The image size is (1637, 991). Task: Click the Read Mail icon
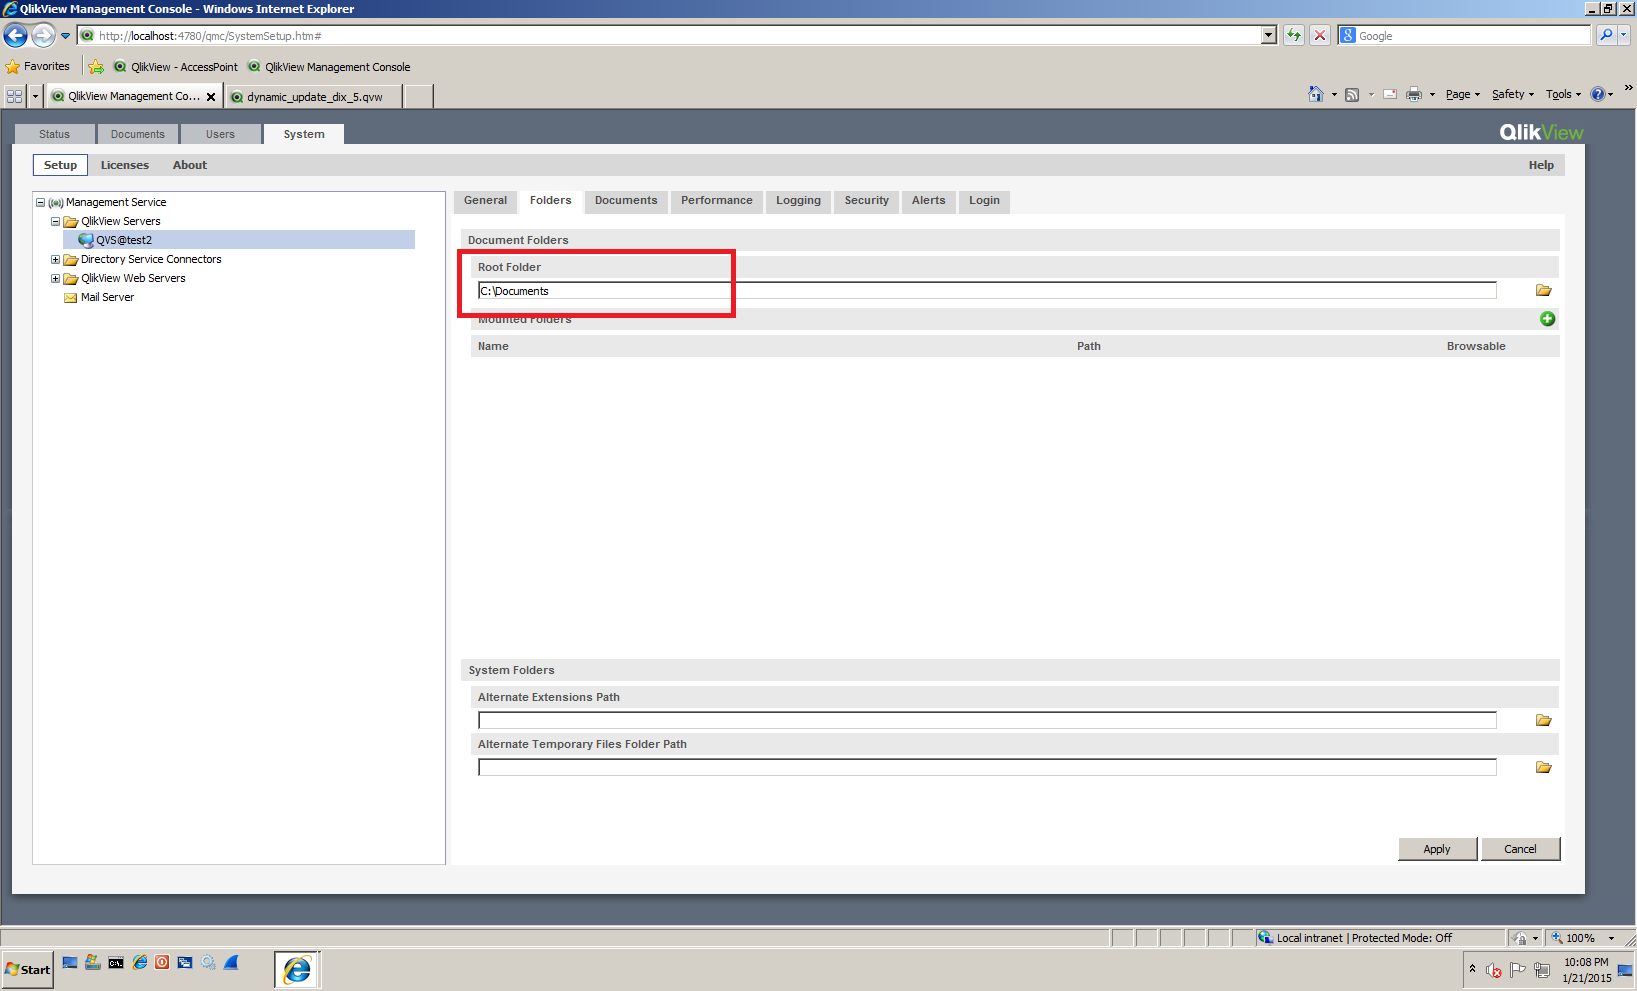(x=1390, y=94)
